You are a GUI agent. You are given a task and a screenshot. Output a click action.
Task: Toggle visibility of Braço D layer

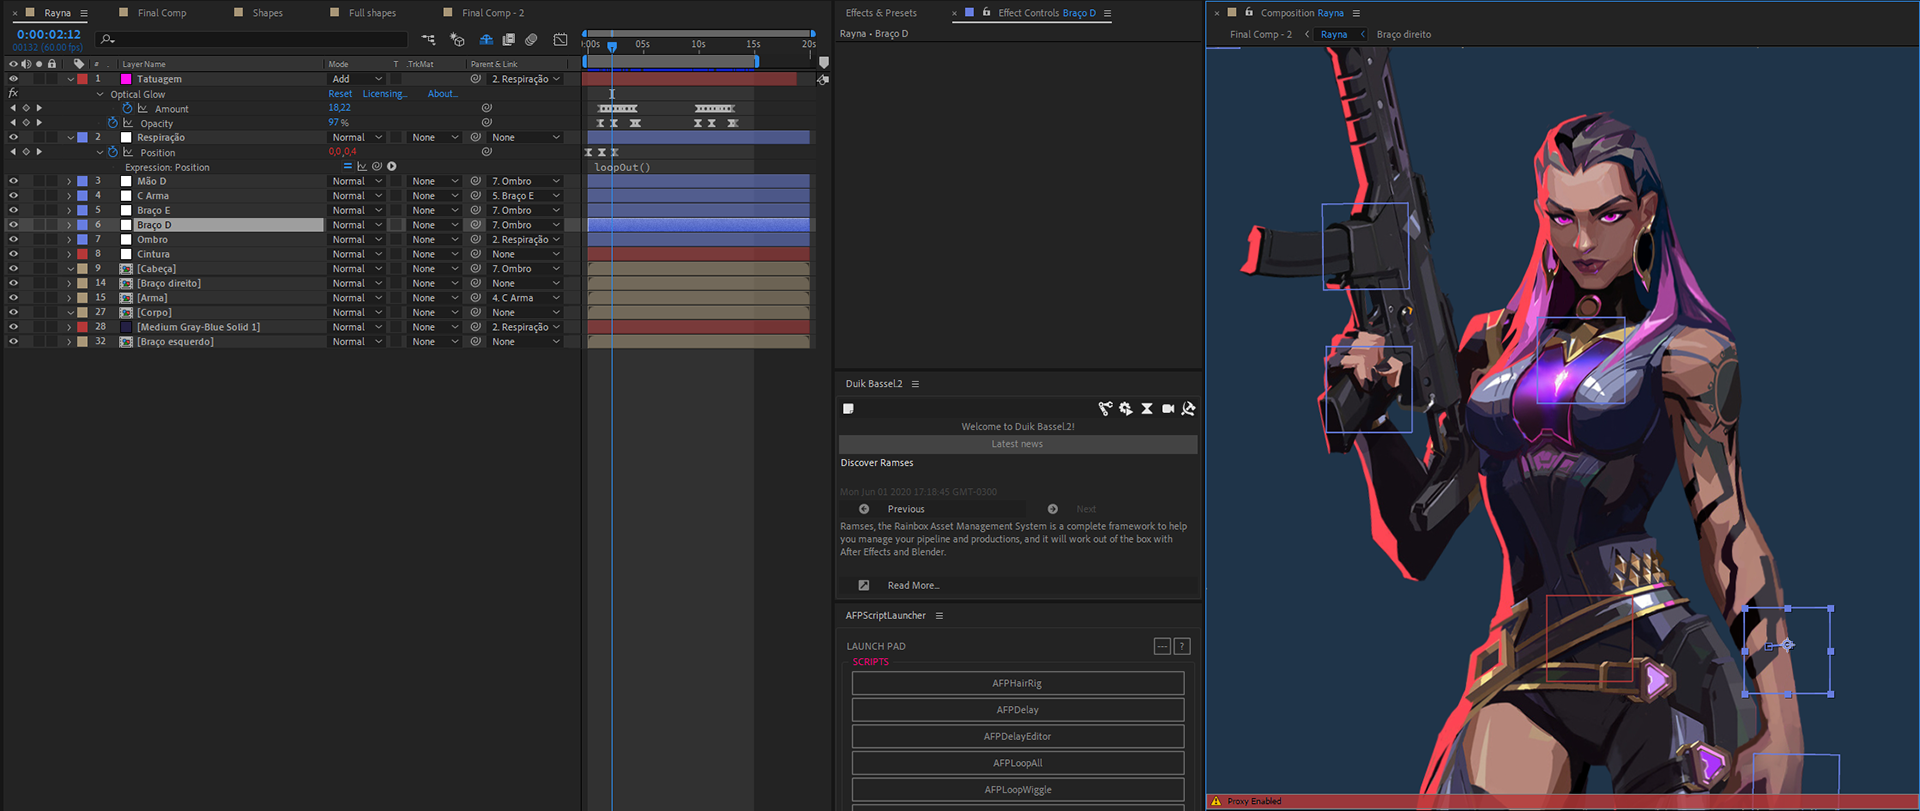[13, 225]
